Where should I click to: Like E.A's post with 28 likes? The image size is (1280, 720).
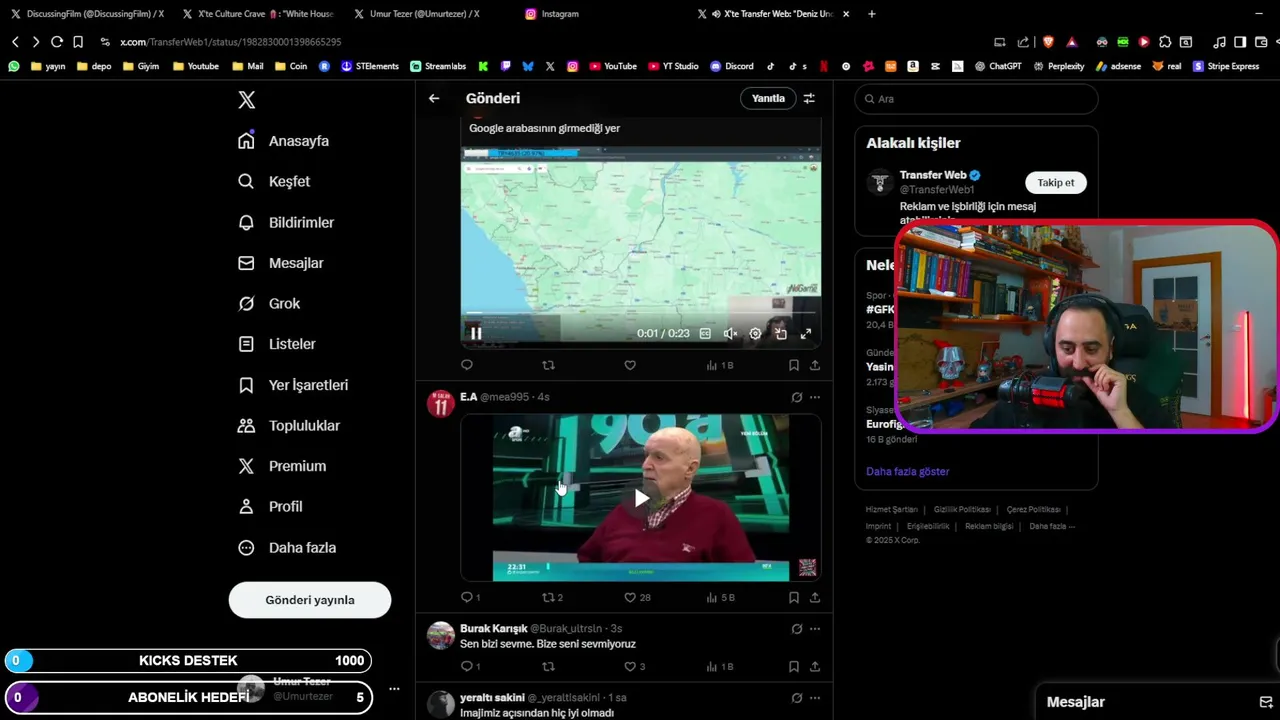point(637,597)
